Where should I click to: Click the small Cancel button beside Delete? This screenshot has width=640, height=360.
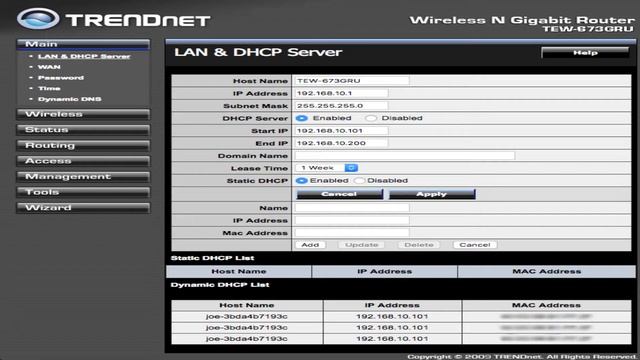(475, 245)
